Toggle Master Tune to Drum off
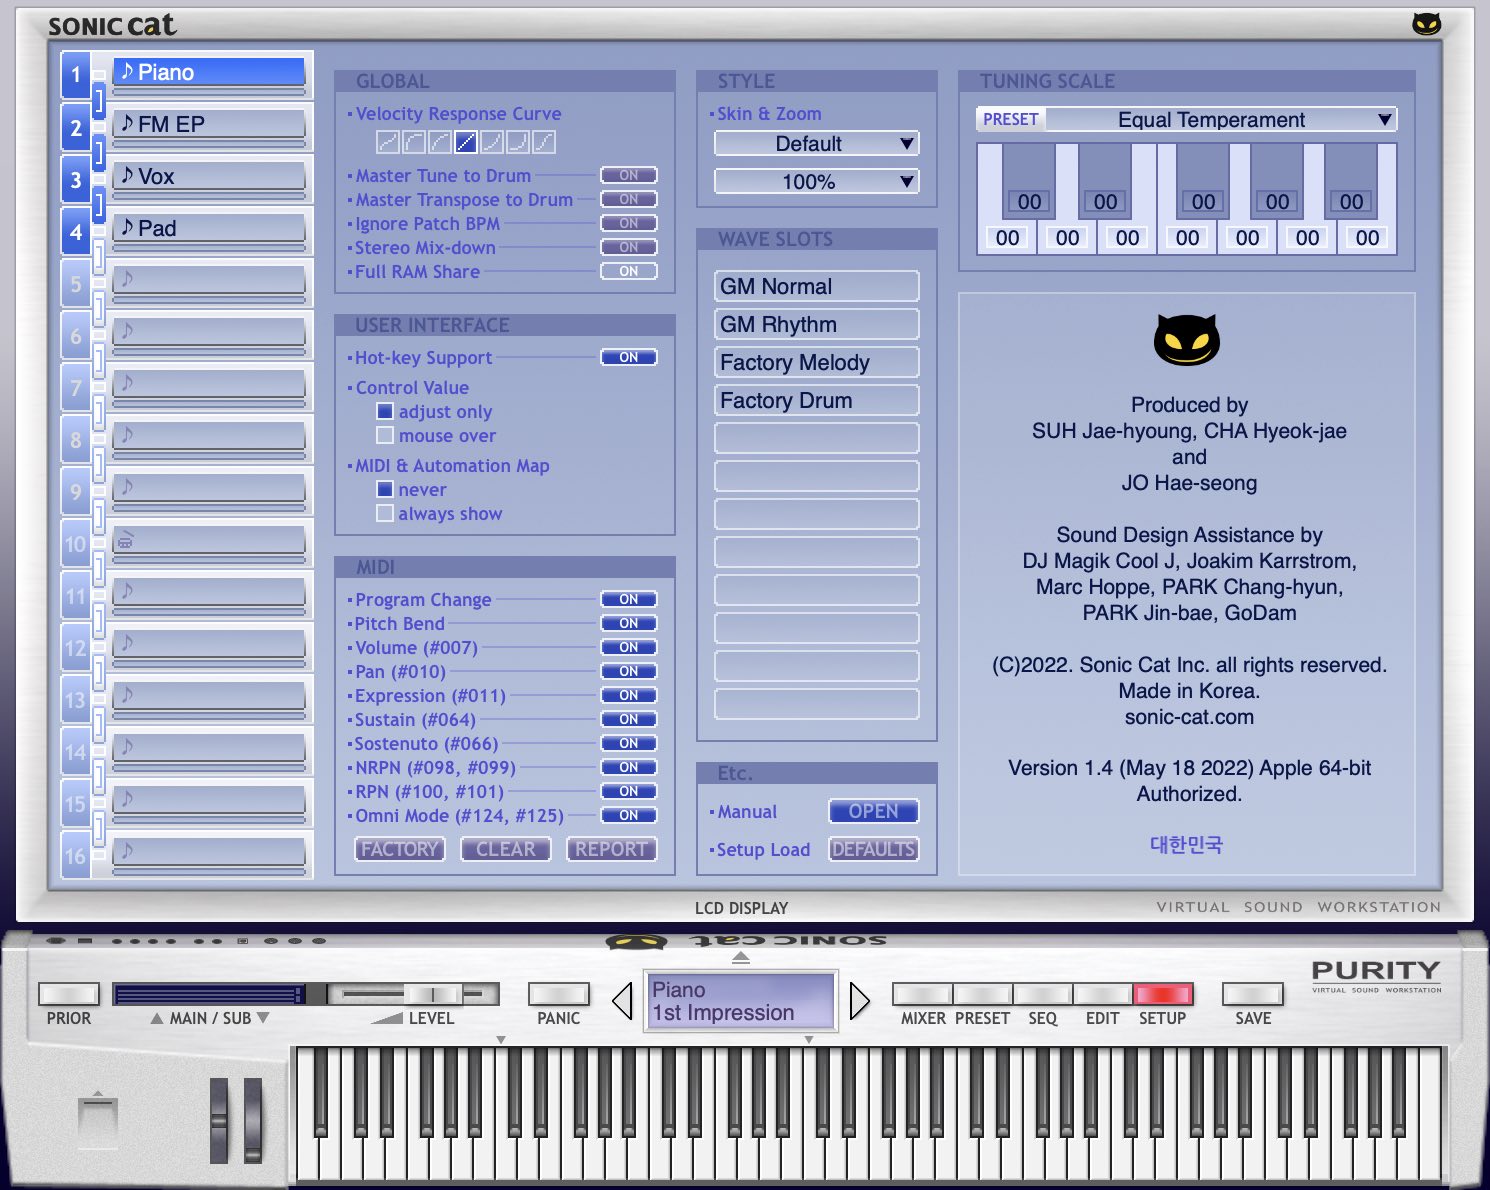 pos(628,175)
